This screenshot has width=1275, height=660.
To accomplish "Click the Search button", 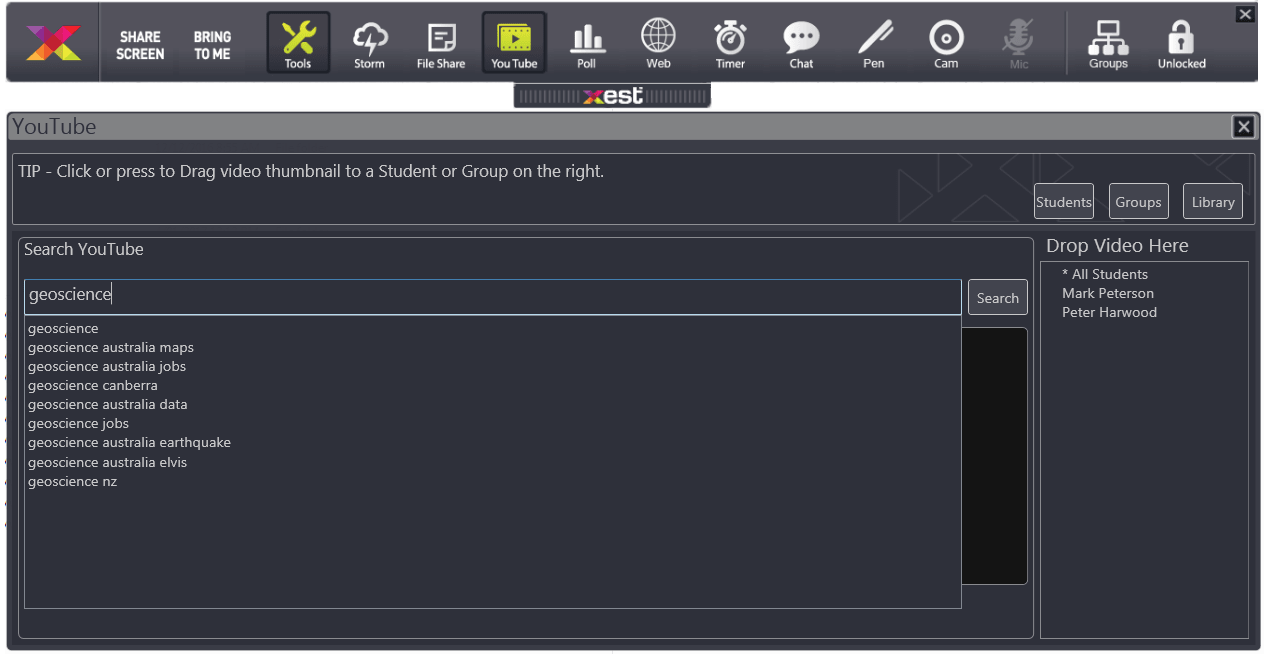I will pyautogui.click(x=998, y=297).
